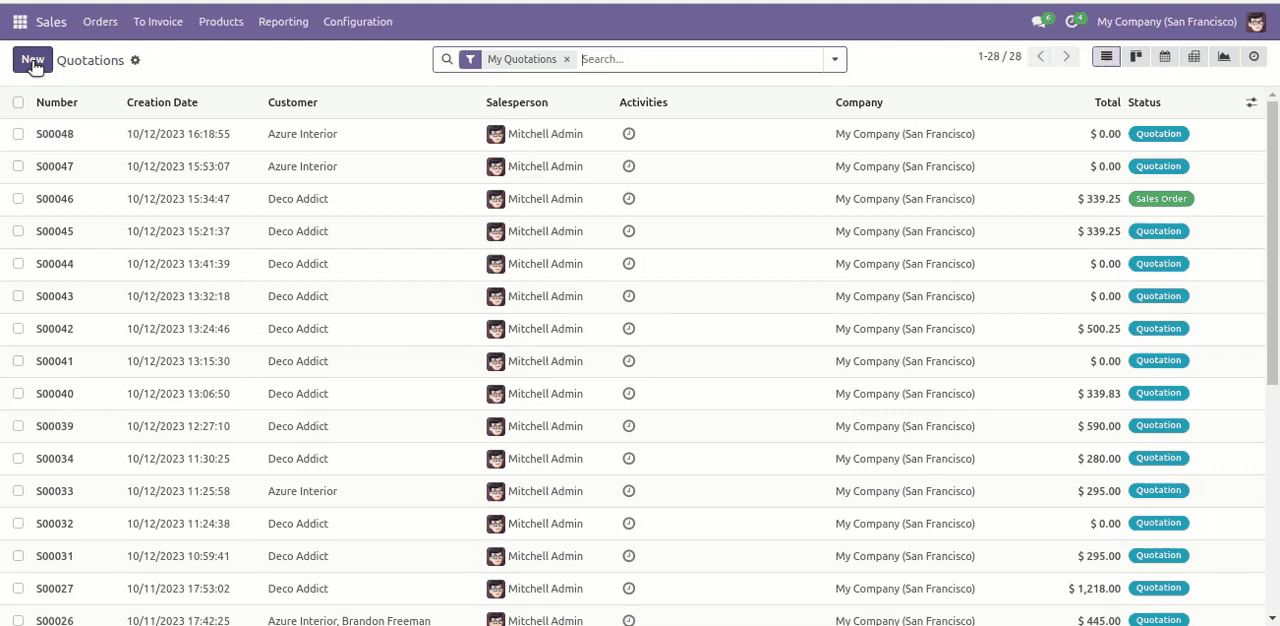Open activity clock for S00039
Viewport: 1280px width, 626px height.
pyautogui.click(x=629, y=426)
